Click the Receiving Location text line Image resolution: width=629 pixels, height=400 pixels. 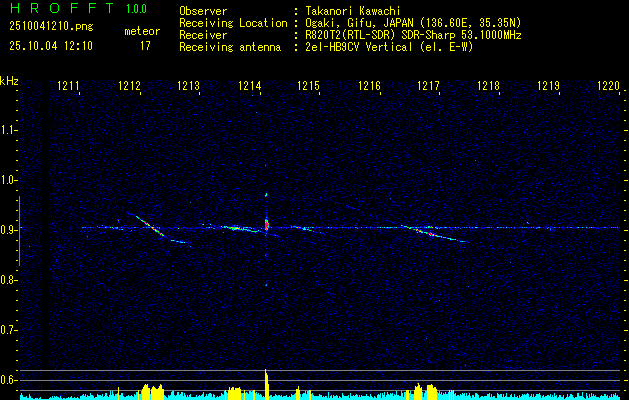(350, 23)
